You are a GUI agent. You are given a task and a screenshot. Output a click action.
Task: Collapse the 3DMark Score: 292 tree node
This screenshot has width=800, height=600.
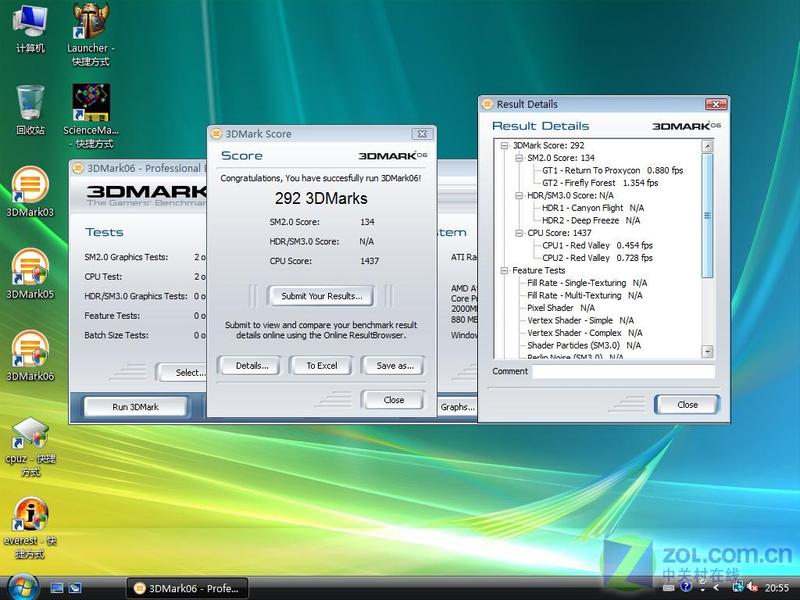(x=504, y=145)
